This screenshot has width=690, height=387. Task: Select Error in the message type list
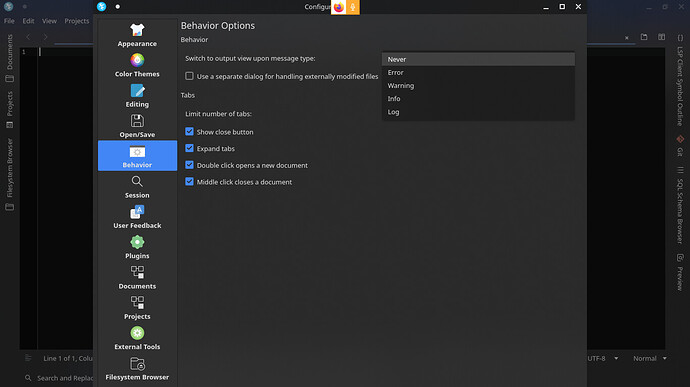click(478, 72)
